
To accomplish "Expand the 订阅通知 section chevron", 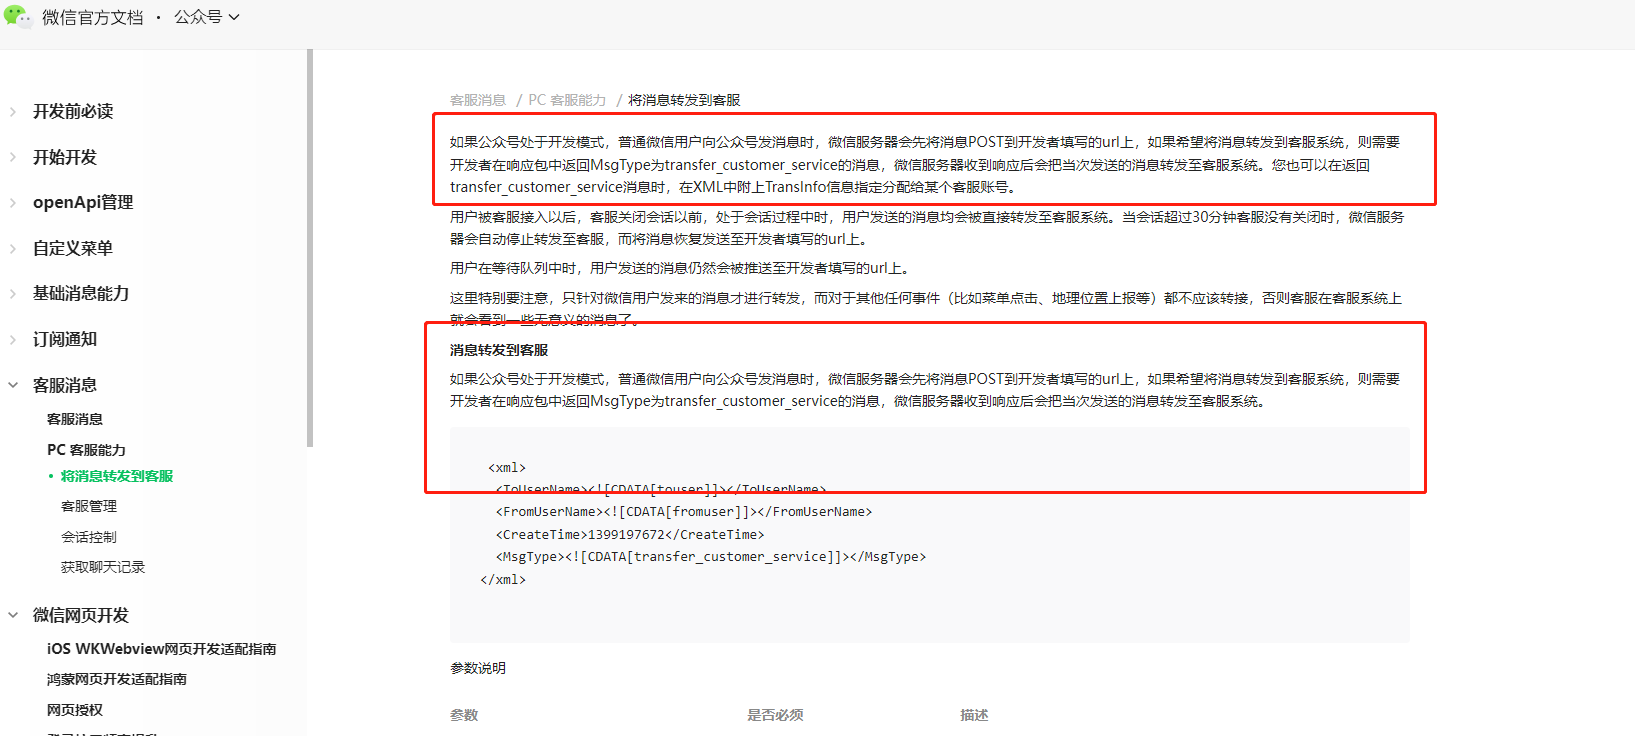I will (x=13, y=340).
